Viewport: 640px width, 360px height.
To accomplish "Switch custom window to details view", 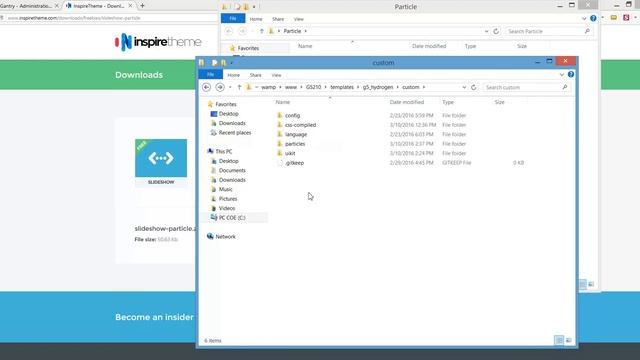I will coord(559,340).
